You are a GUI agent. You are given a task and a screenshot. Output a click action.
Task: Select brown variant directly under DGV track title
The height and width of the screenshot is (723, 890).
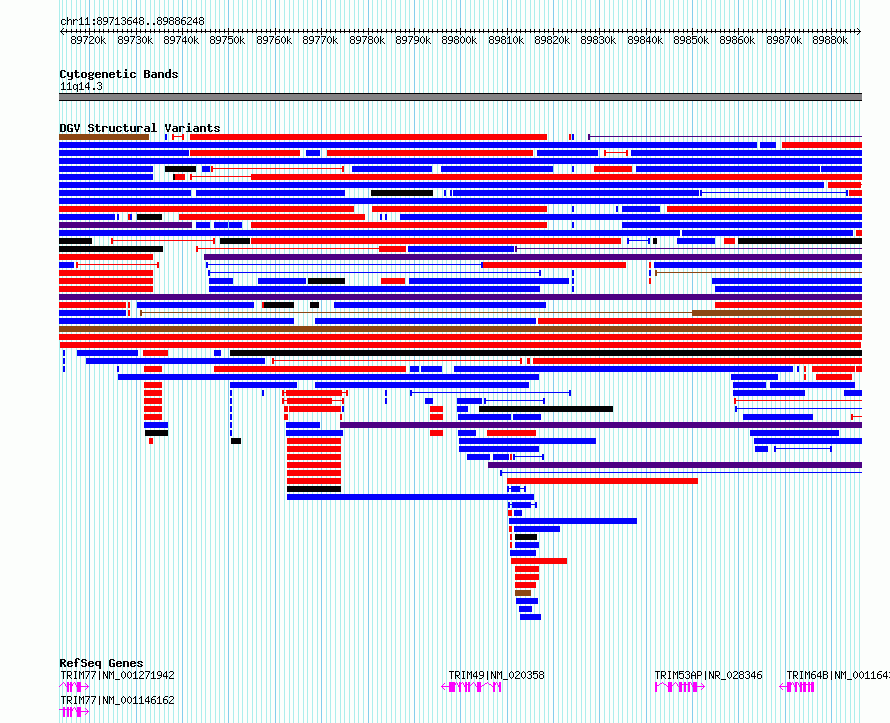point(104,137)
